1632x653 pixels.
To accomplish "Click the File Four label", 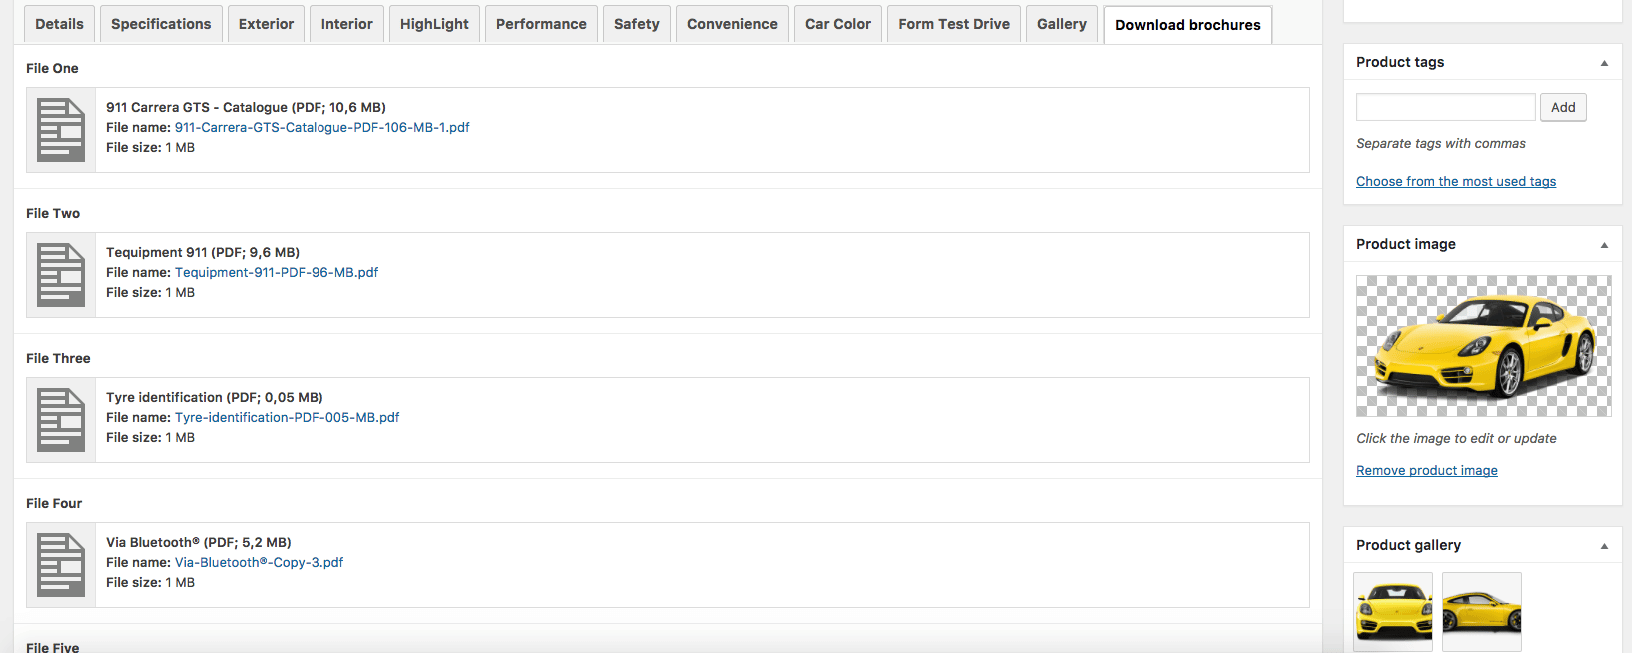I will pyautogui.click(x=54, y=504).
